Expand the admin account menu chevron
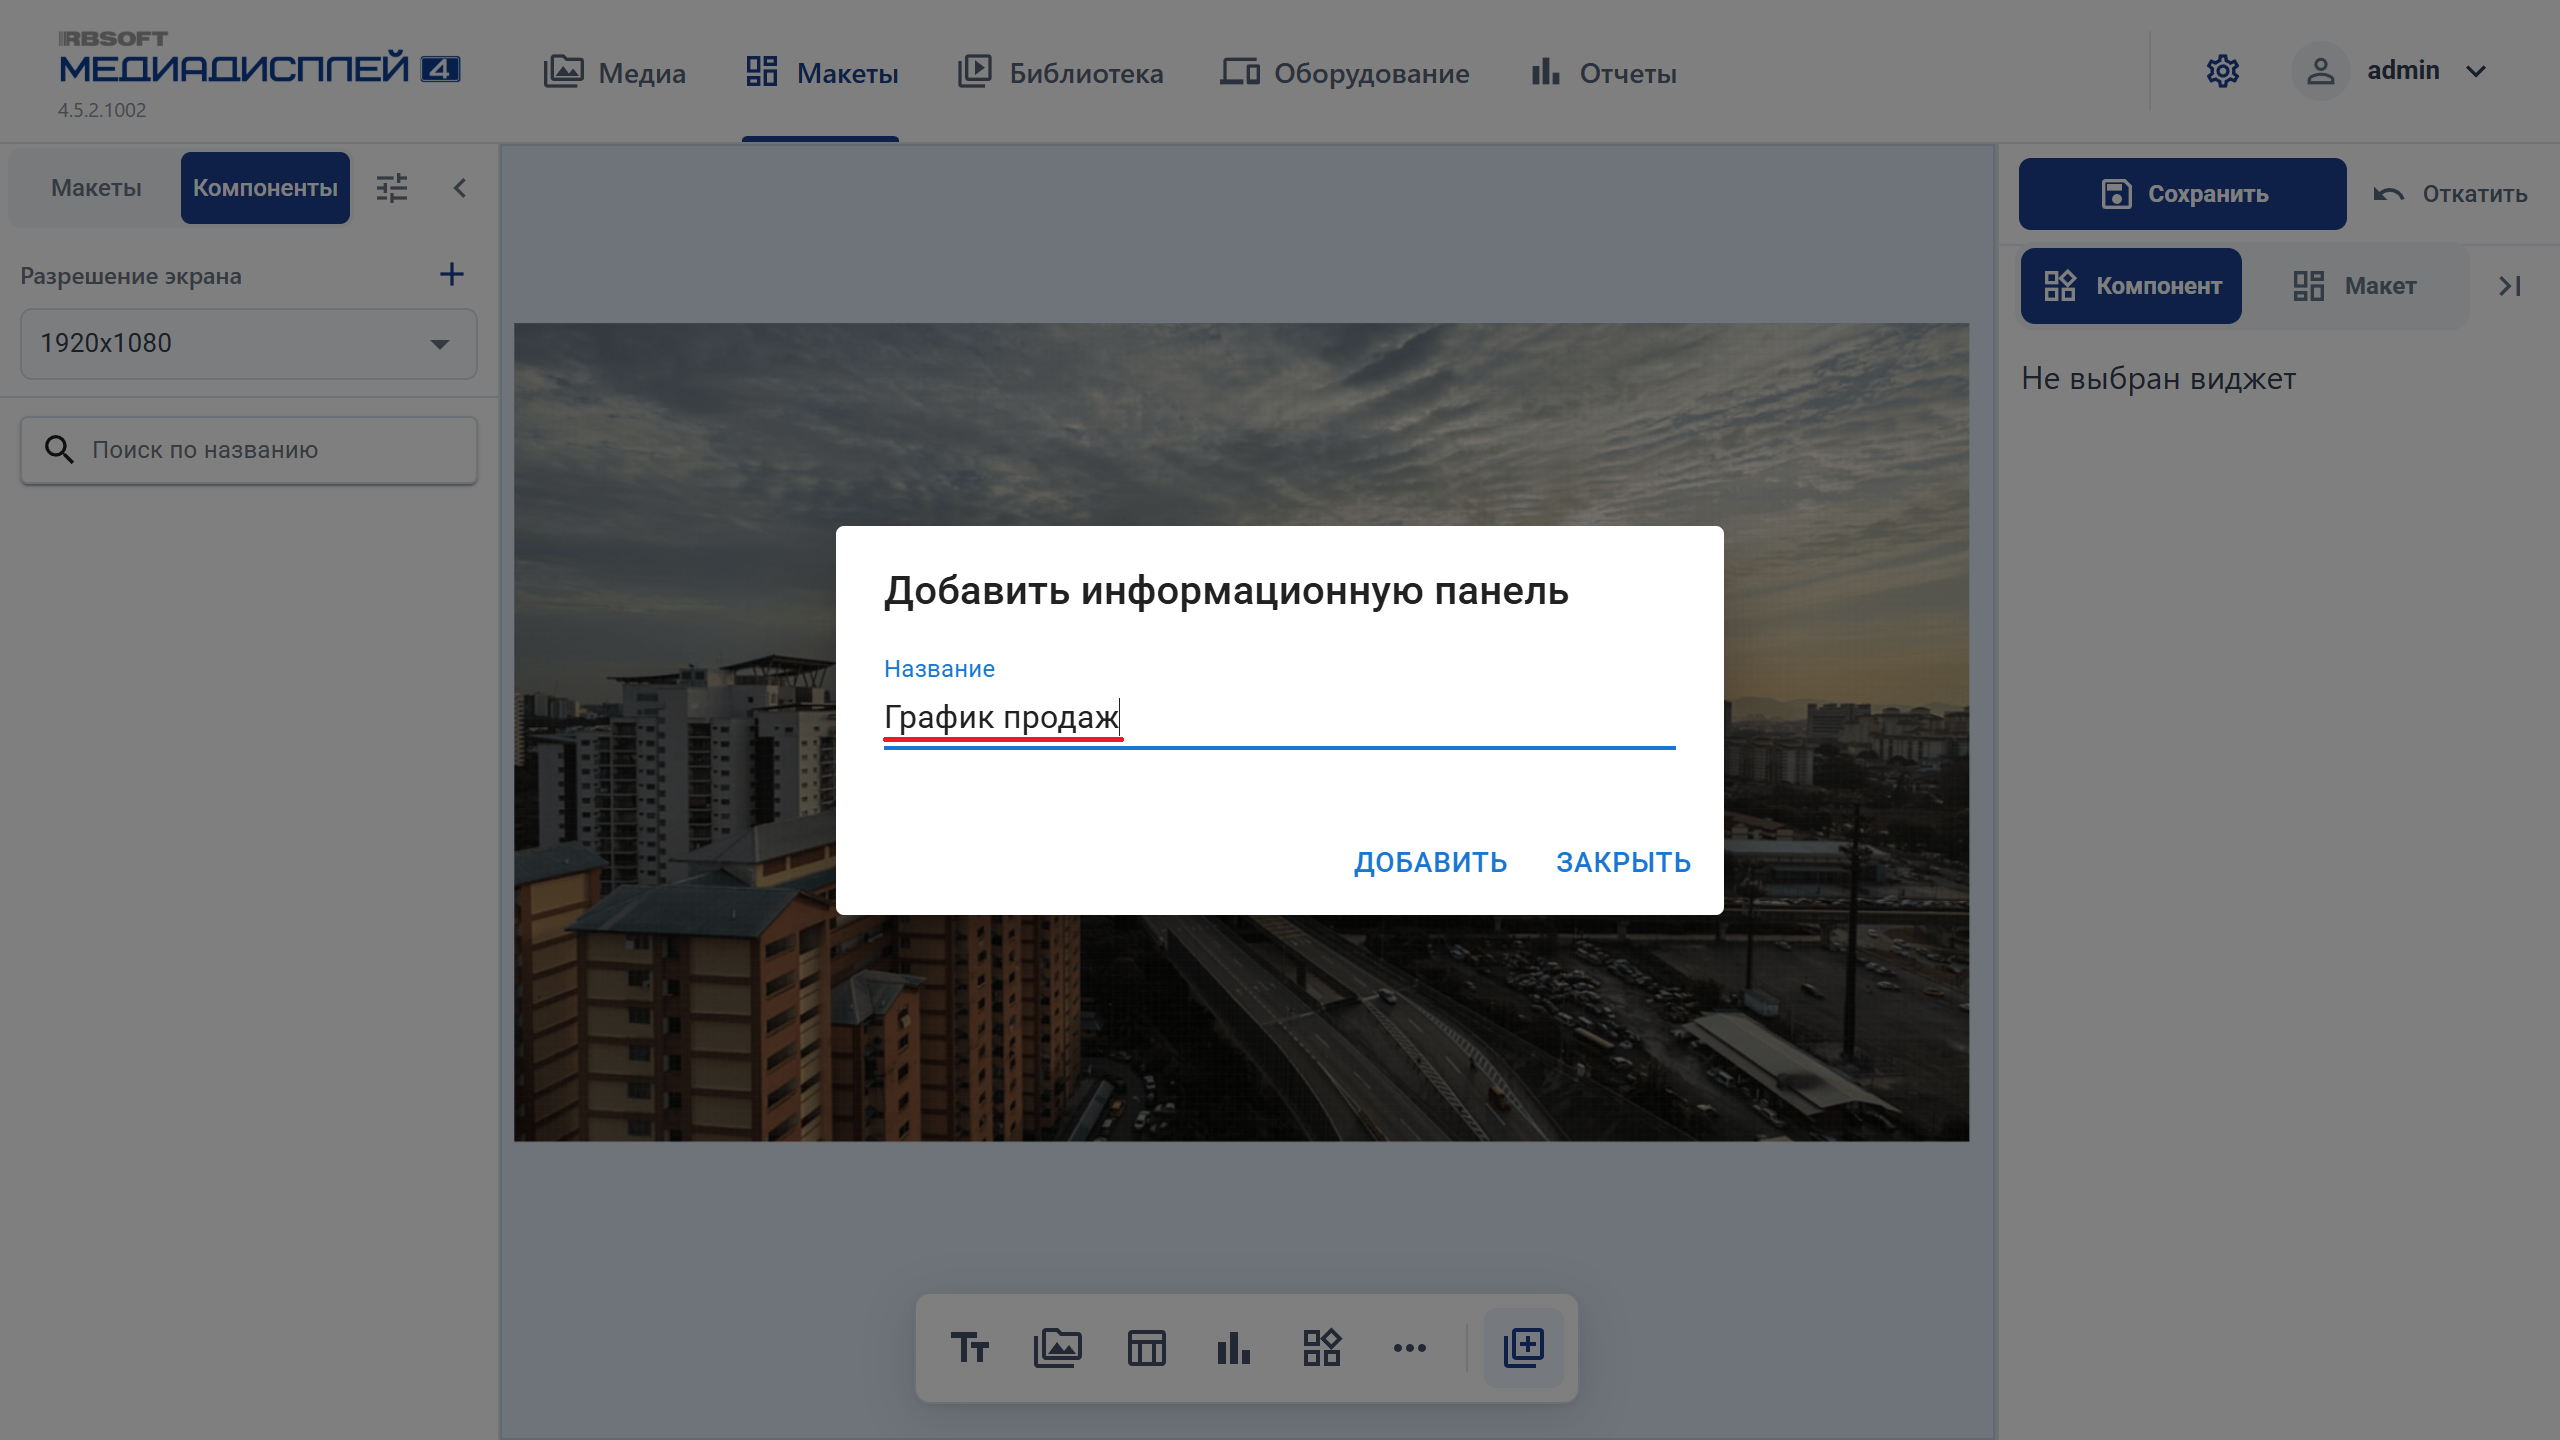Image resolution: width=2560 pixels, height=1440 pixels. pyautogui.click(x=2476, y=72)
